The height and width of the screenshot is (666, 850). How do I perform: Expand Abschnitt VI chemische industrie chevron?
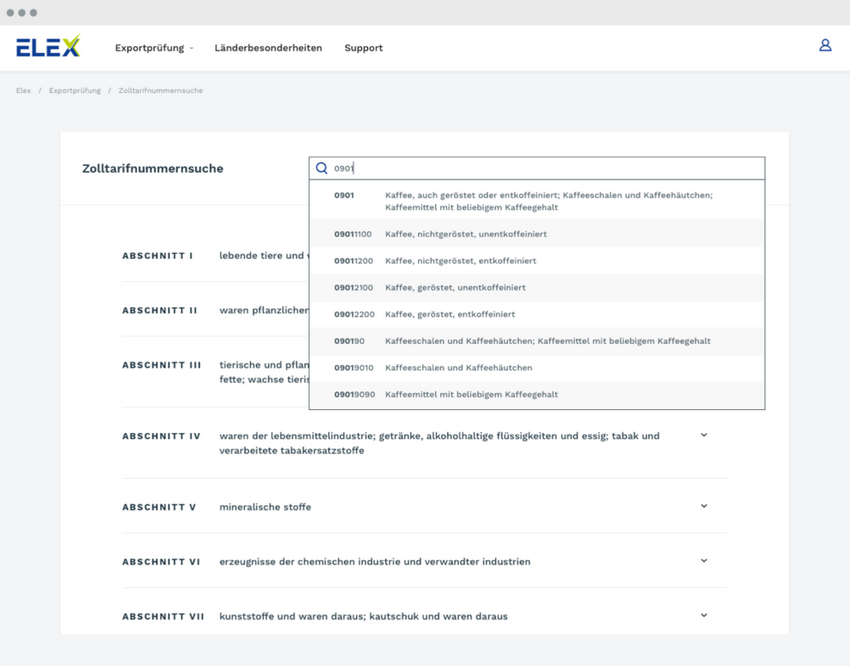704,561
